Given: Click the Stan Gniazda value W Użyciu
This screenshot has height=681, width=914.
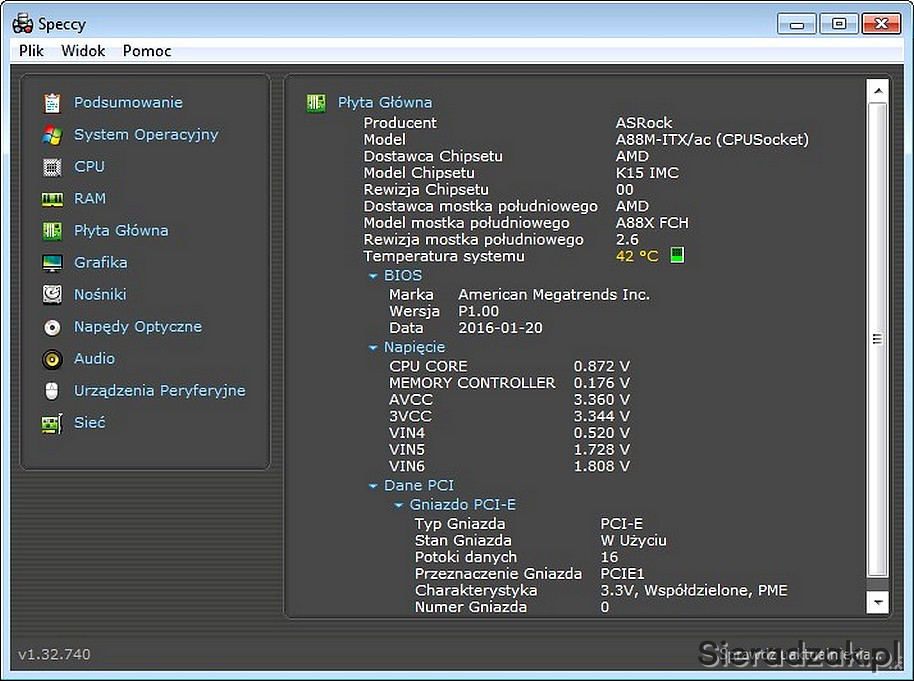Looking at the screenshot, I should click(x=634, y=540).
